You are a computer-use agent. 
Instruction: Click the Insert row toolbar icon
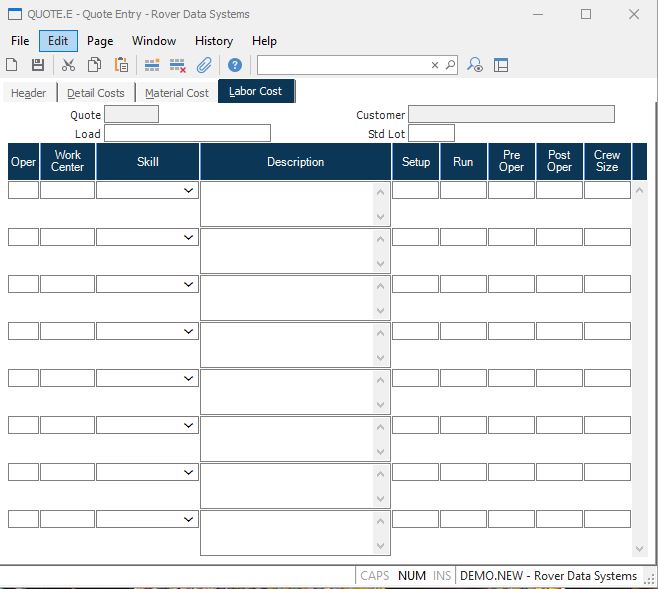152,65
